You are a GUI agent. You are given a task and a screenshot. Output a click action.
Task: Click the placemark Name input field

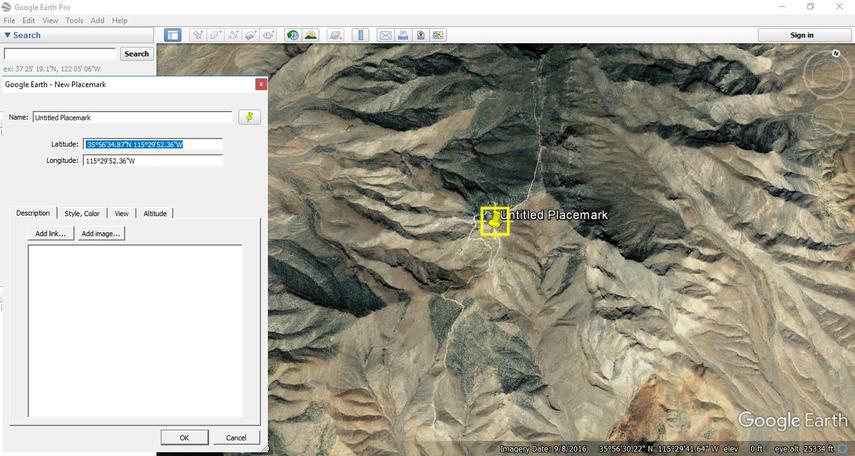coord(132,118)
